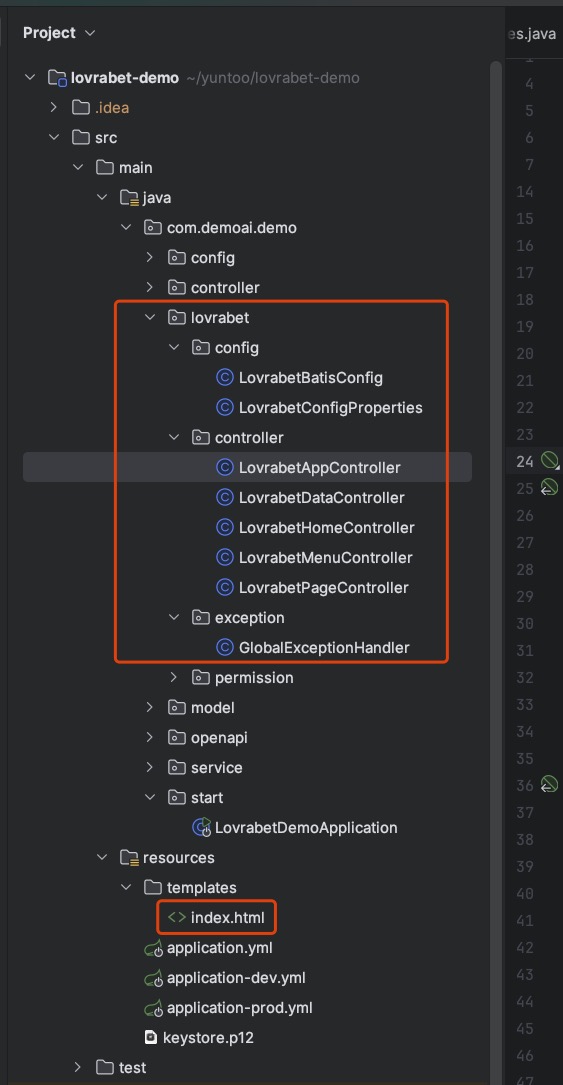The image size is (563, 1085).
Task: Switch to the partially visible .java editor tab
Action: point(533,33)
